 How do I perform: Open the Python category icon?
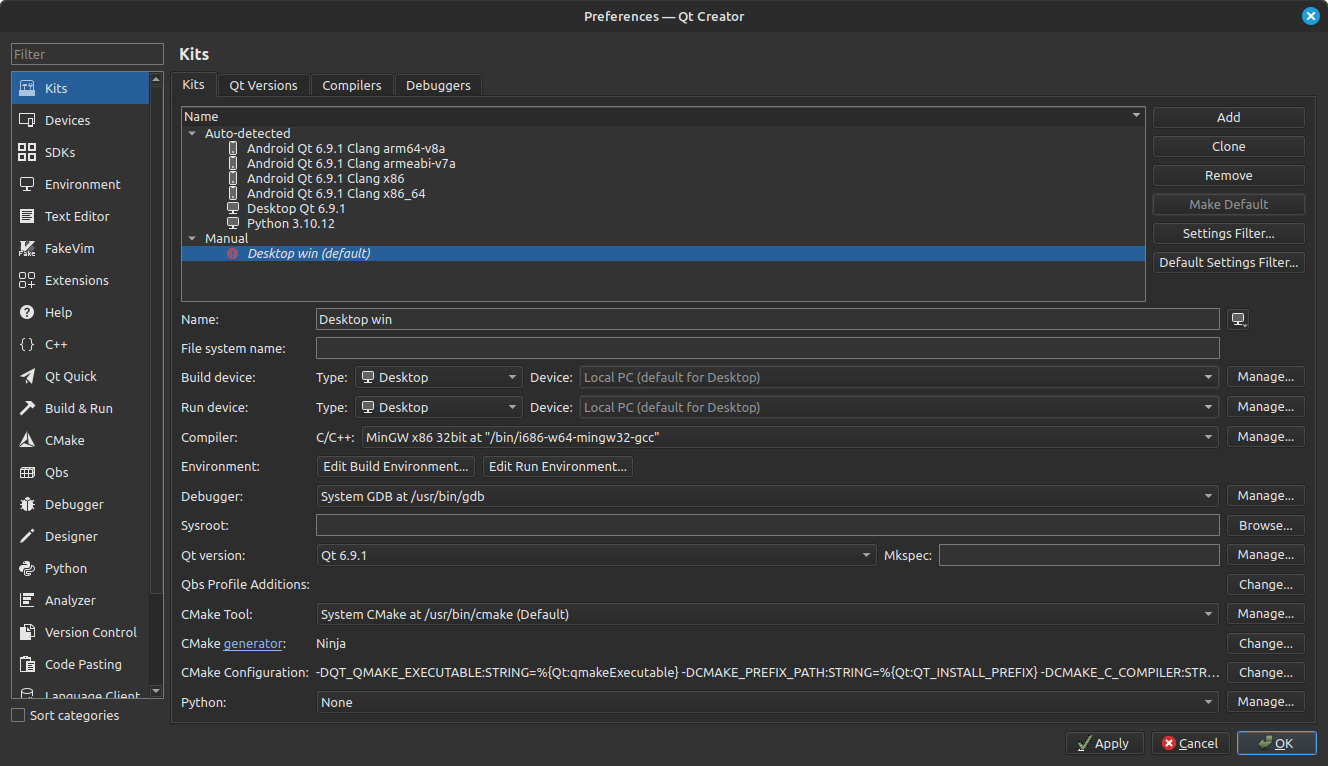tap(27, 568)
